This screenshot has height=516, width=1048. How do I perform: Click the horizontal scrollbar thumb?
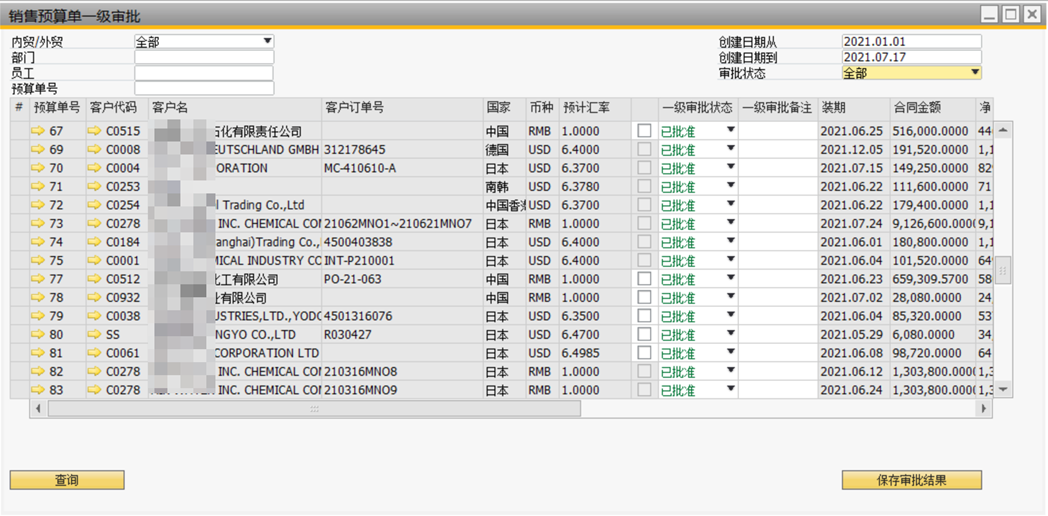coord(314,408)
